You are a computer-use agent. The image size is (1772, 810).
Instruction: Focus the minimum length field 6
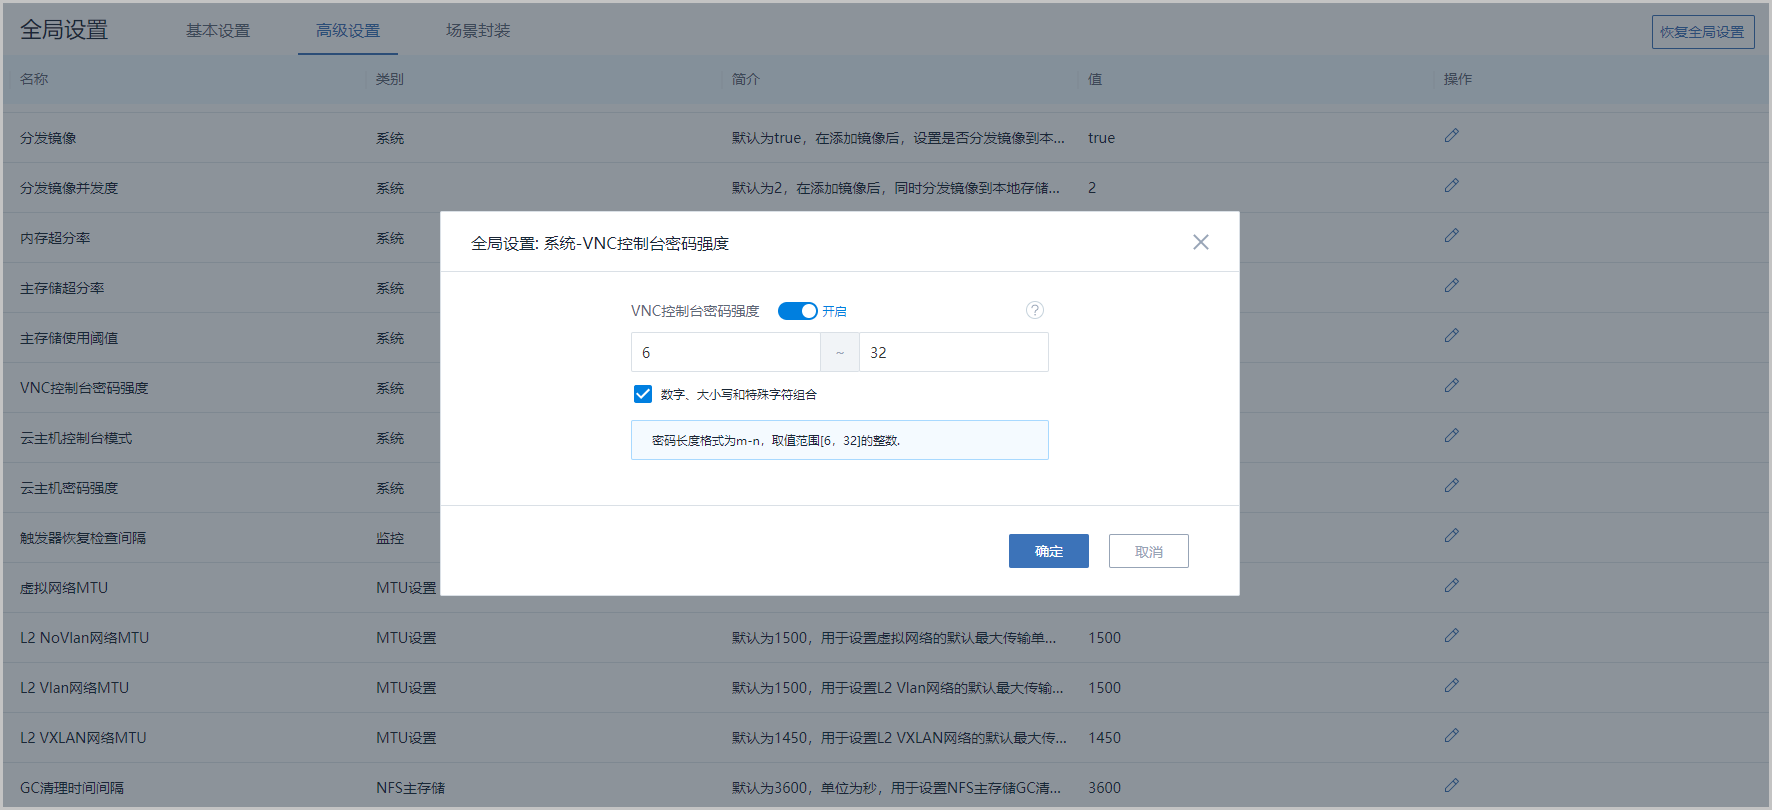pos(726,352)
